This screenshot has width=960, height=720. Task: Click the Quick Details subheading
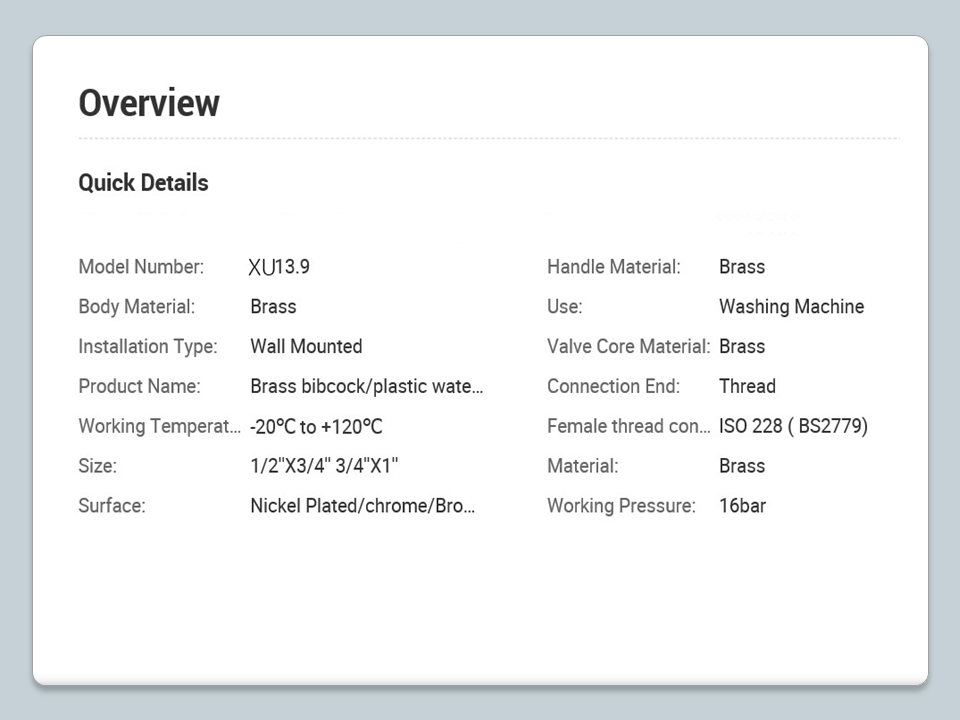[143, 183]
